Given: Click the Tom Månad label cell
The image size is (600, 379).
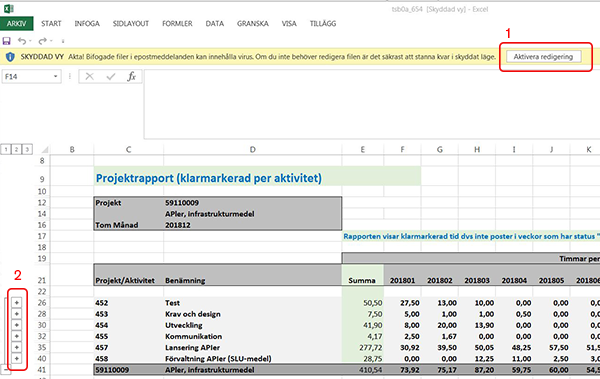Looking at the screenshot, I should click(129, 225).
